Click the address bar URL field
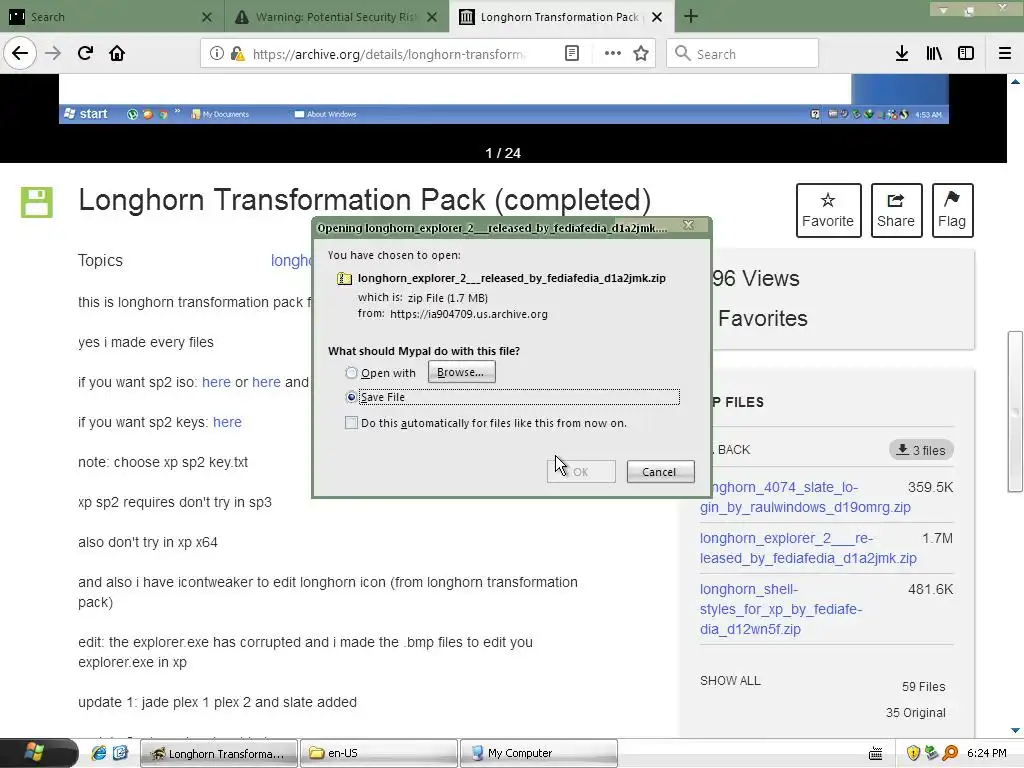The height and width of the screenshot is (768, 1024). pos(389,54)
